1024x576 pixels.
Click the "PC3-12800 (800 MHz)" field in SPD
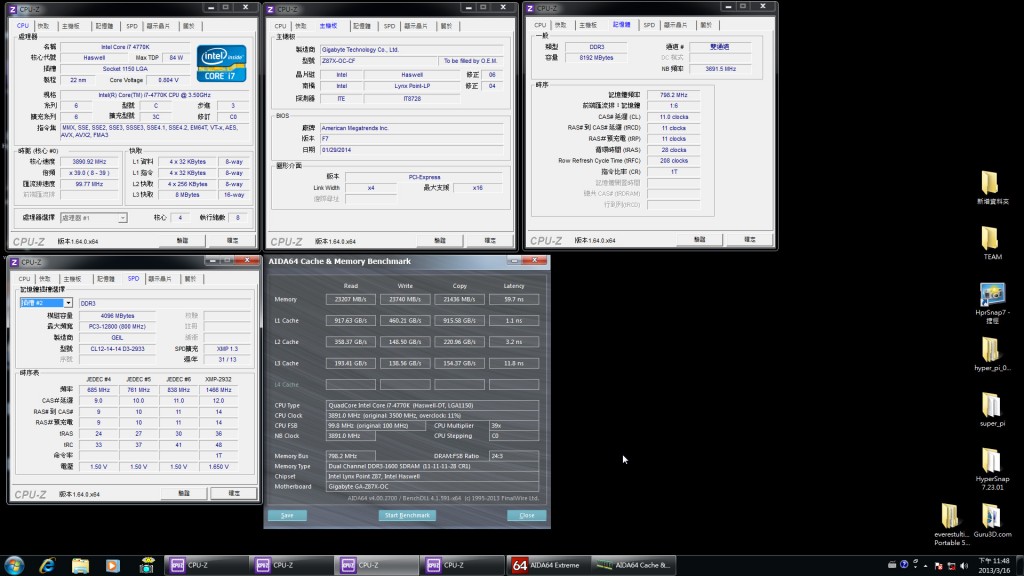117,327
